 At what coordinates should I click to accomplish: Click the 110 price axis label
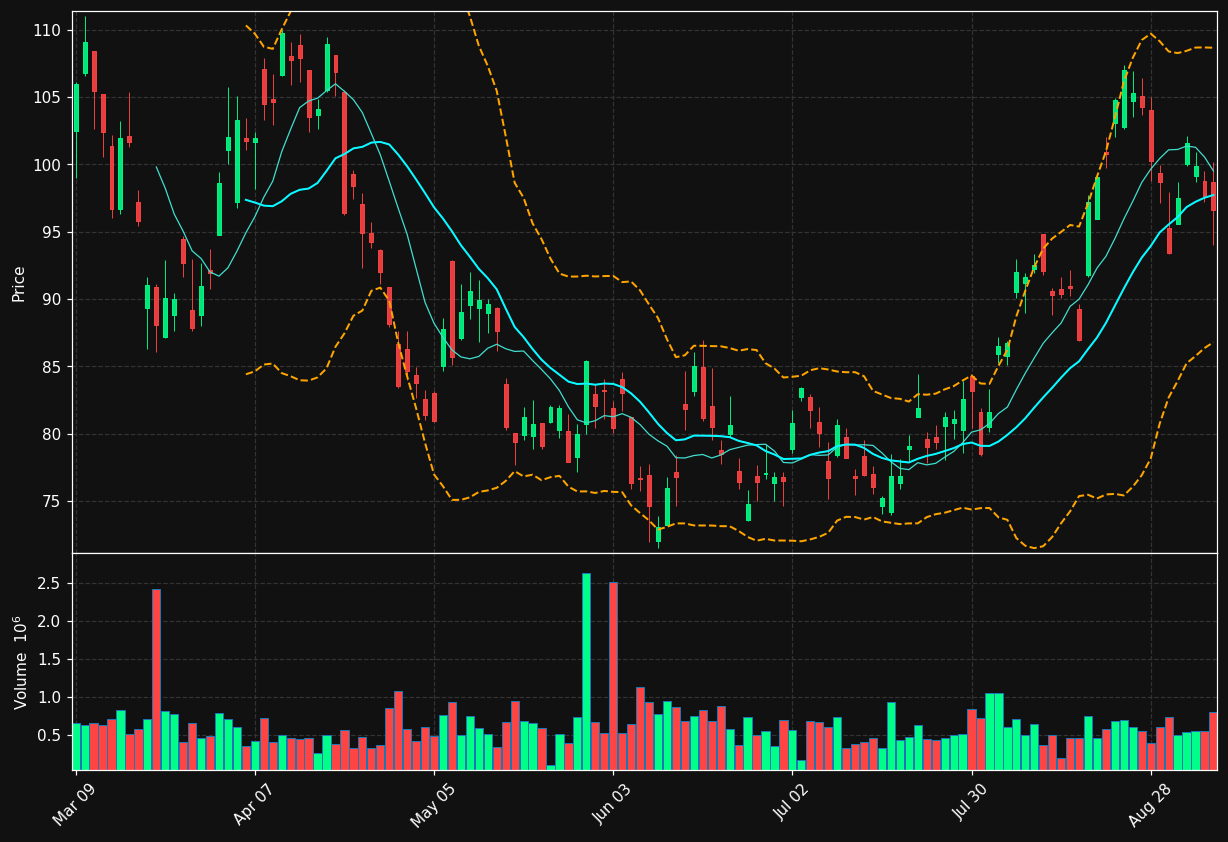coord(47,30)
